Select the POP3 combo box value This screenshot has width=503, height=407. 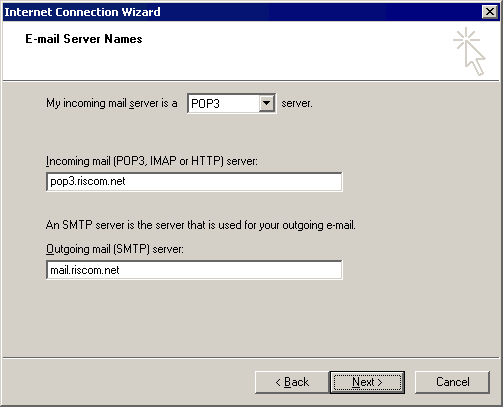pyautogui.click(x=224, y=104)
